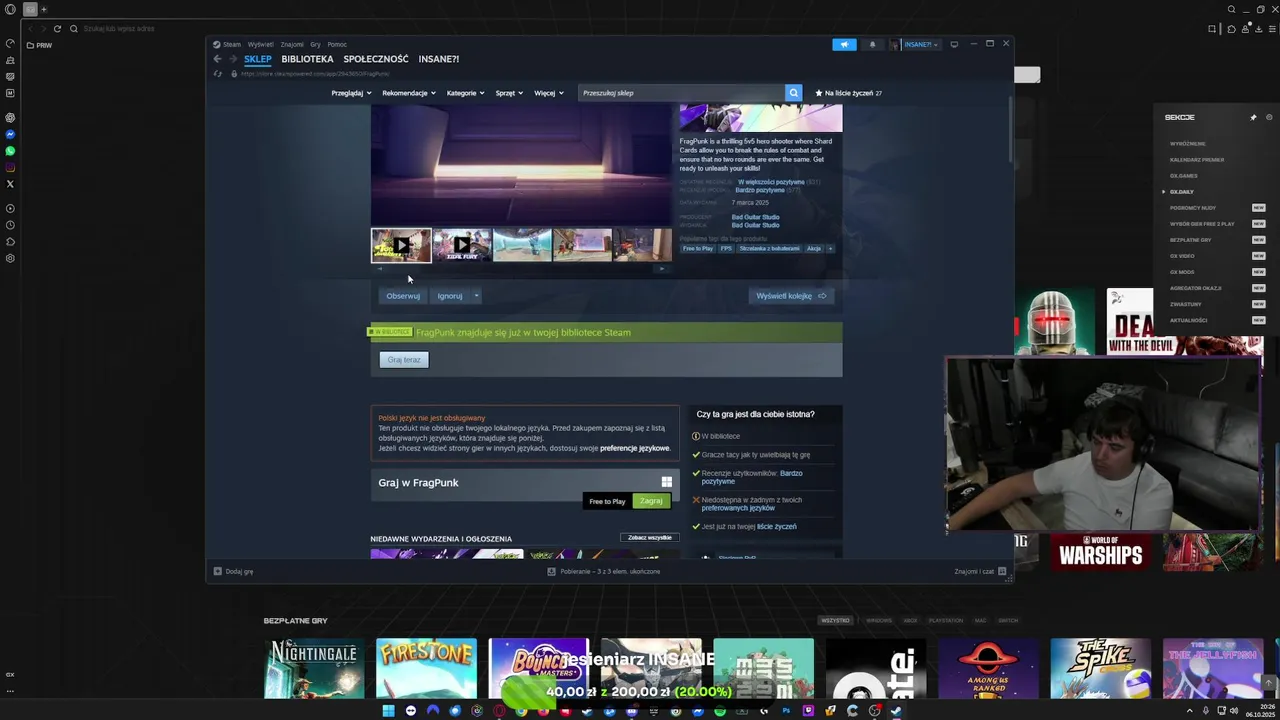Open Znajomi menu

292,44
